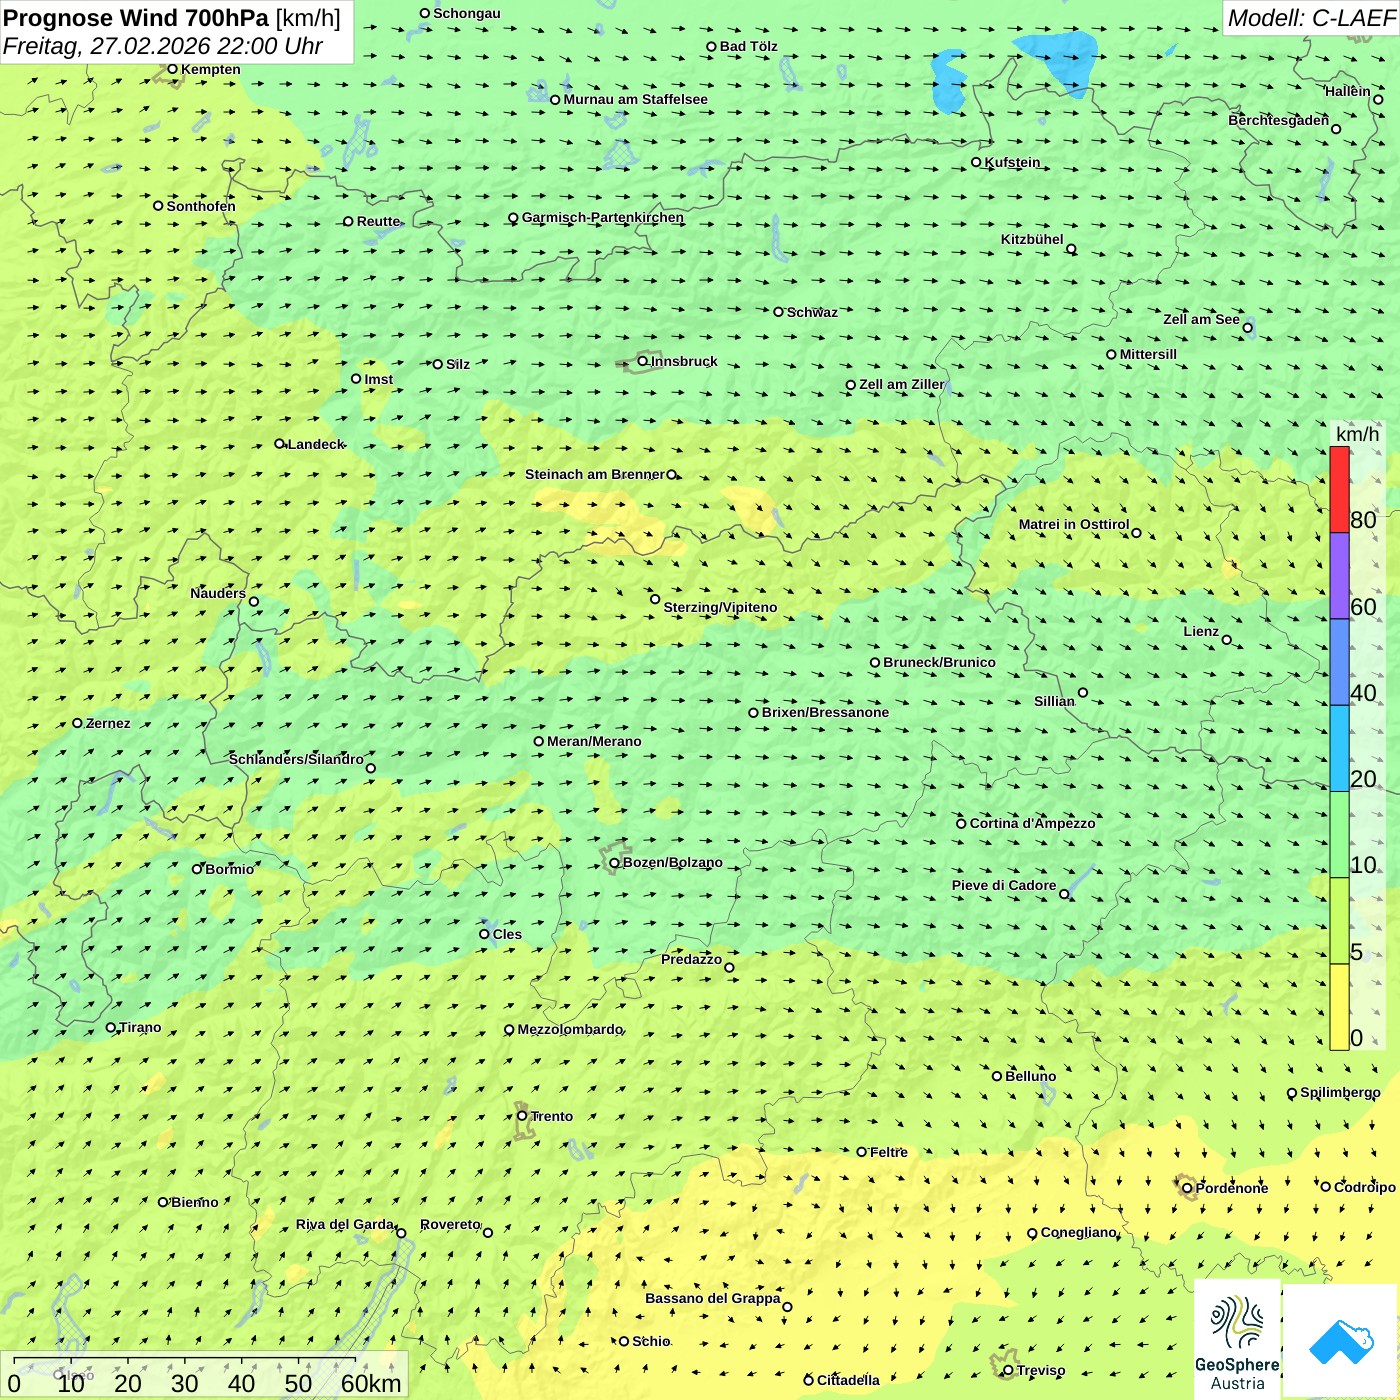
Task: Click the Lienz label
Action: [x=1201, y=631]
